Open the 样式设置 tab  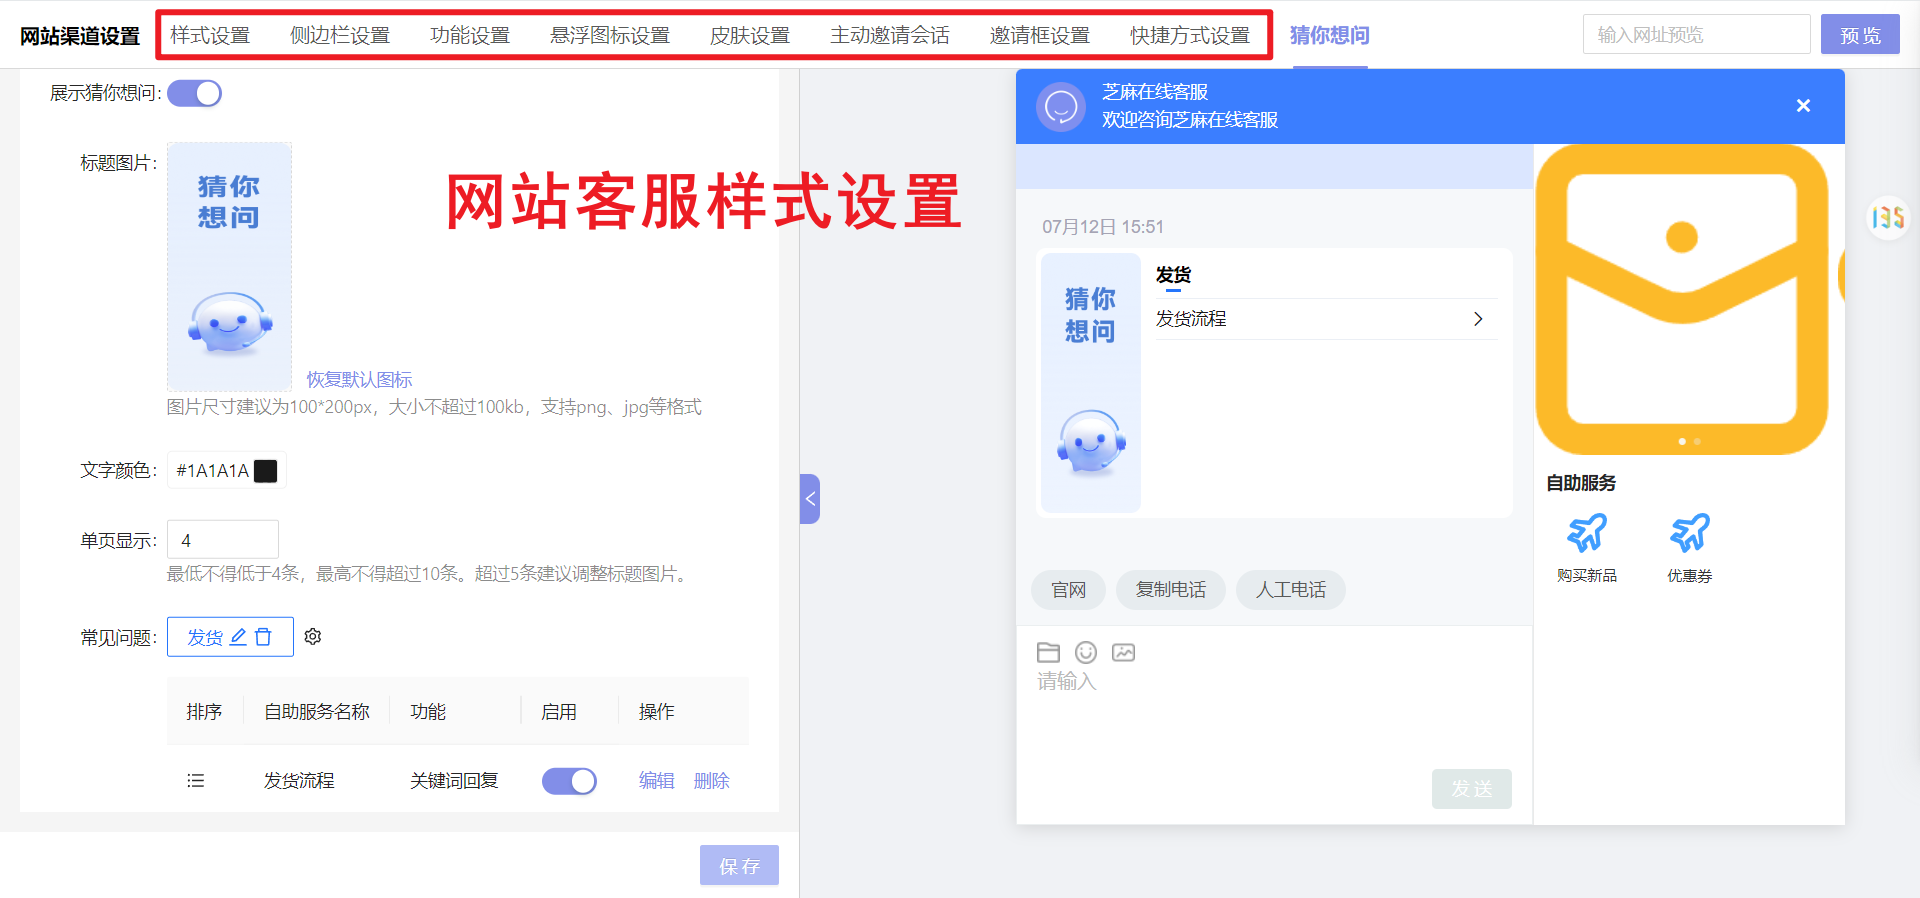[x=210, y=35]
